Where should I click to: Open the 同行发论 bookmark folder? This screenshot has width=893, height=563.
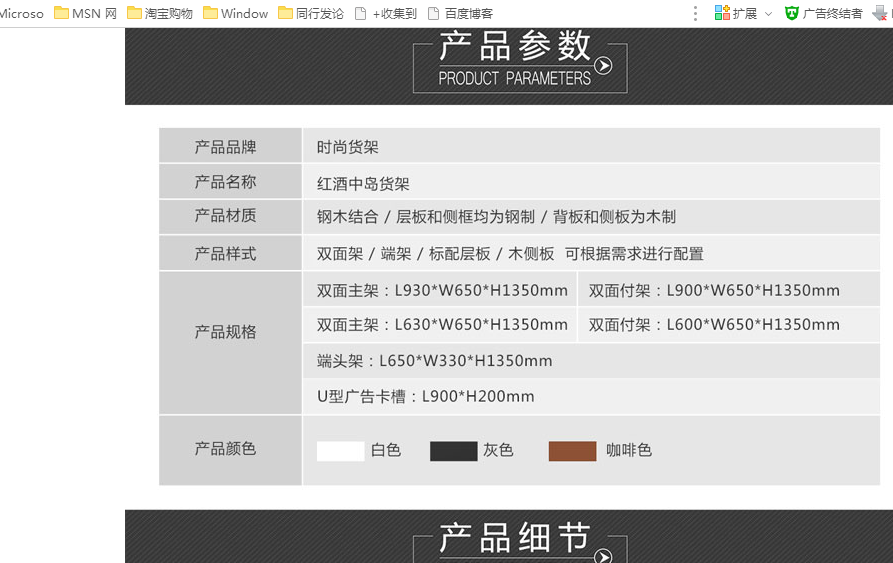(311, 13)
